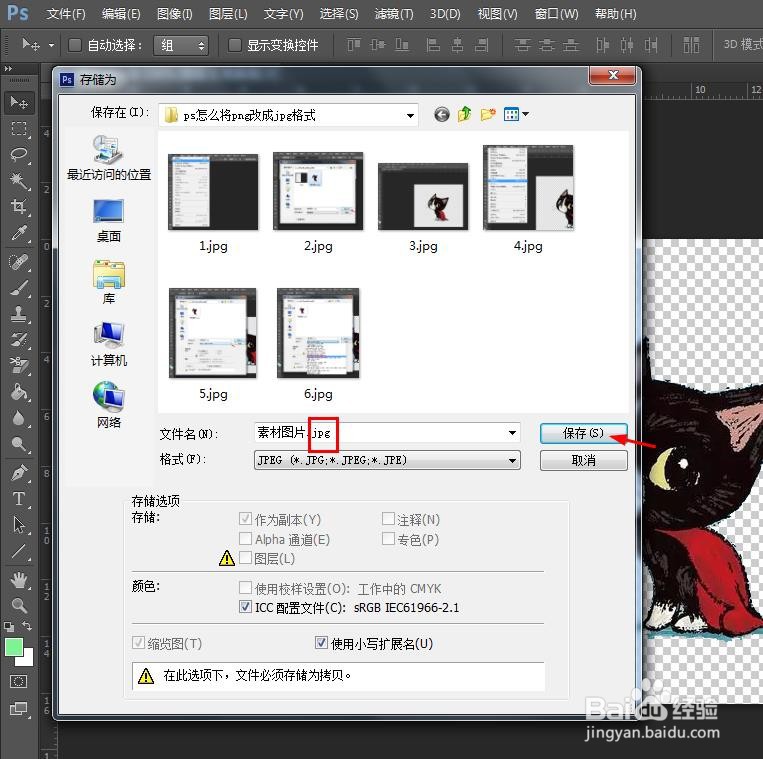The image size is (763, 759).
Task: Click the background color swatch
Action: coord(27,660)
